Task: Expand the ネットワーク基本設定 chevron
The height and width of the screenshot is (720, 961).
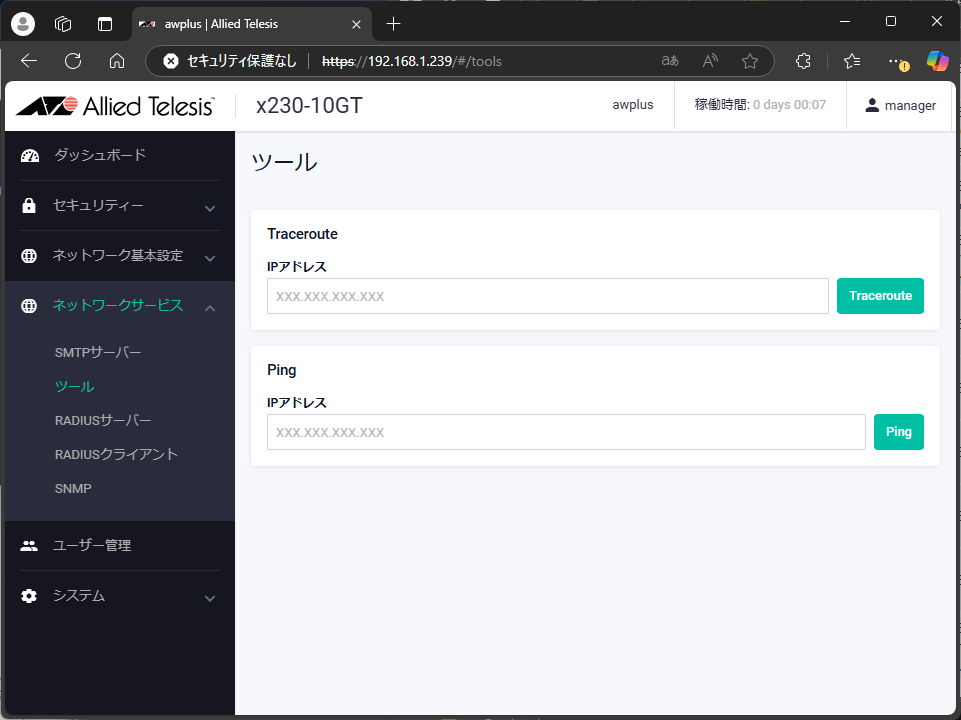Action: 210,258
